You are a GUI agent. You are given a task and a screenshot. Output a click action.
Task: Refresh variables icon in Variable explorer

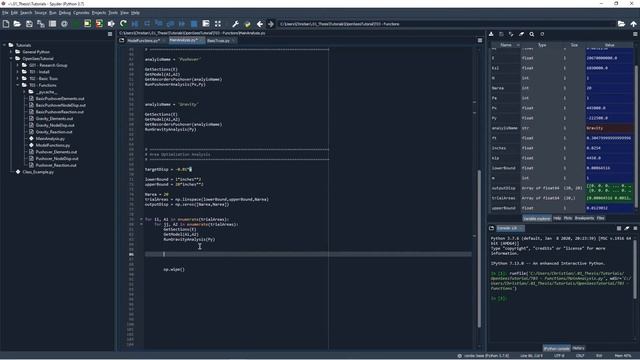click(x=542, y=34)
